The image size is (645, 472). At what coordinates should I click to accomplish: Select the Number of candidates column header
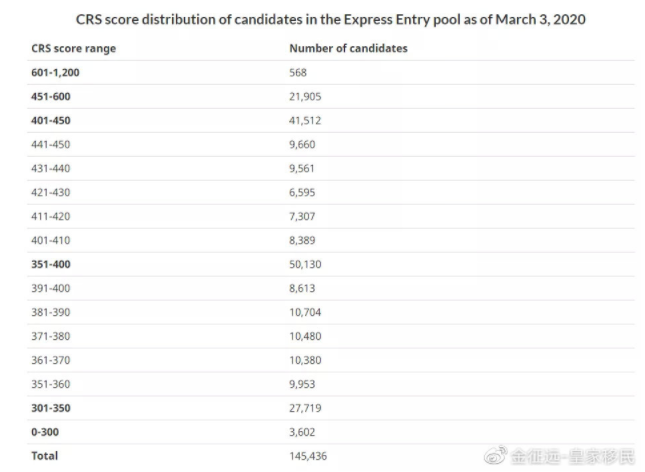[x=348, y=49]
